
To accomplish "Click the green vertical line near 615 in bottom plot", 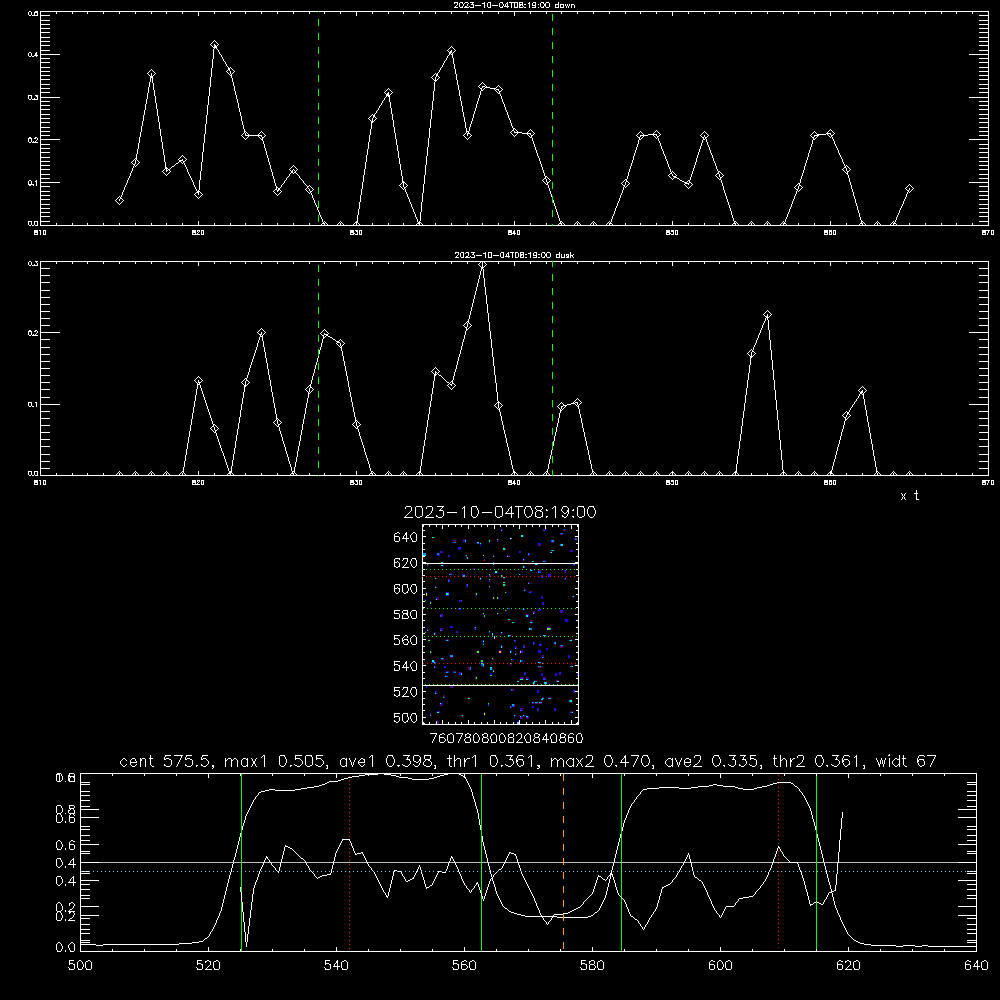I will click(x=816, y=861).
